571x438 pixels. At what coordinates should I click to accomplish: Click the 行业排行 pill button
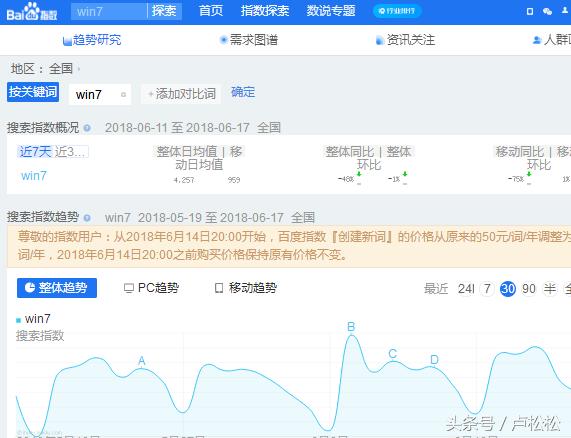click(x=397, y=11)
